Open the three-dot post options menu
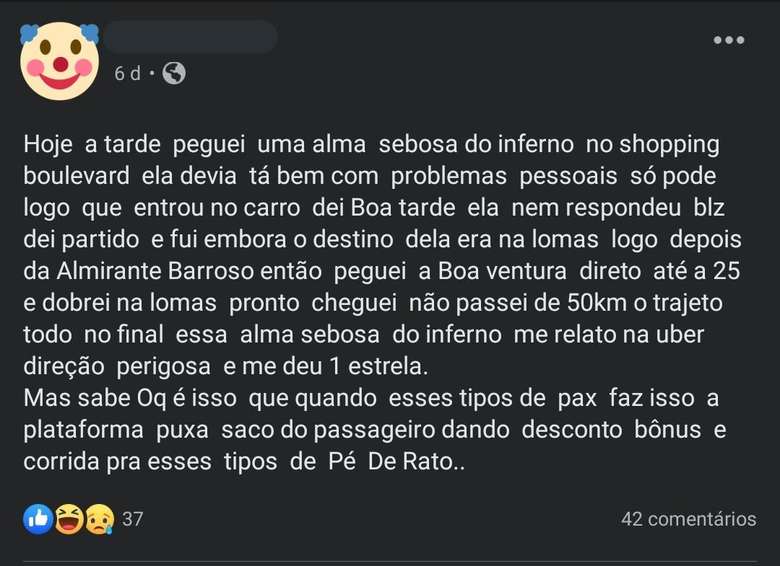 pyautogui.click(x=728, y=41)
